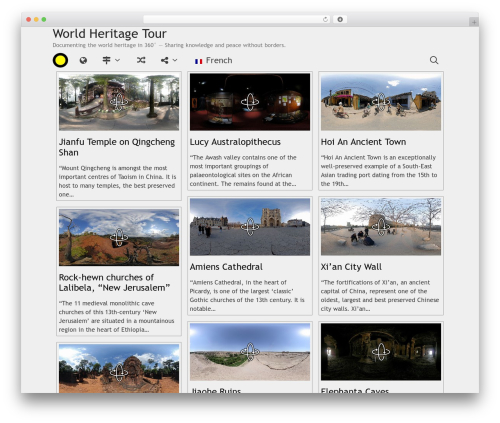This screenshot has width=500, height=423.
Task: Click the Mount Qingcheng description text
Action: pos(117,181)
